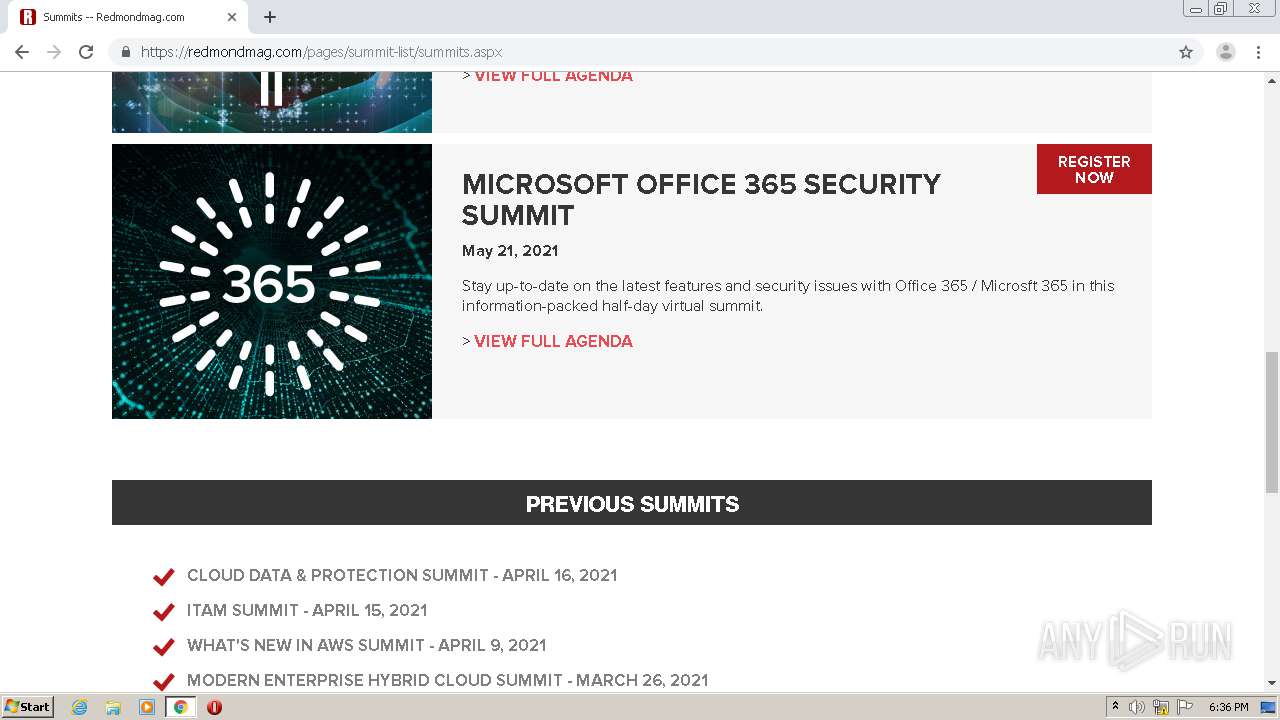Click the browser forward arrow
Image resolution: width=1280 pixels, height=720 pixels.
coord(54,52)
